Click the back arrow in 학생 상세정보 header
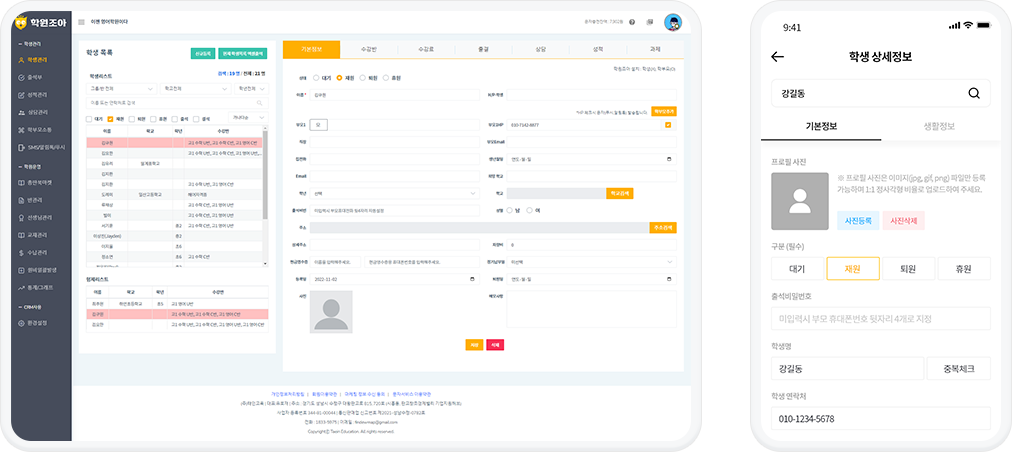1012x452 pixels. [x=777, y=57]
